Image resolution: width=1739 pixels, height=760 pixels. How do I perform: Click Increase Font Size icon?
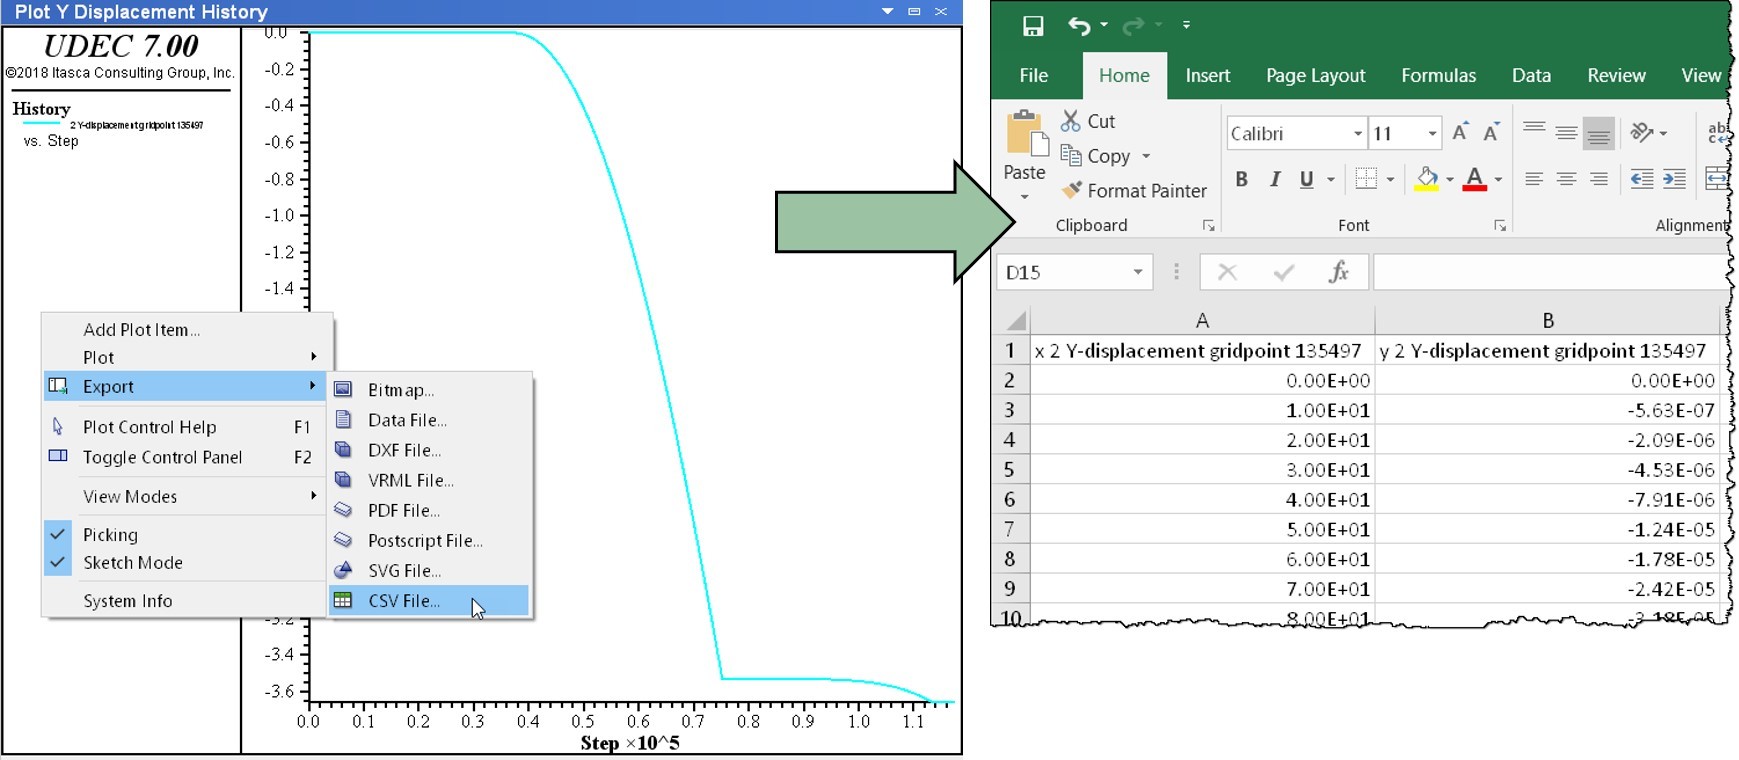tap(1460, 132)
